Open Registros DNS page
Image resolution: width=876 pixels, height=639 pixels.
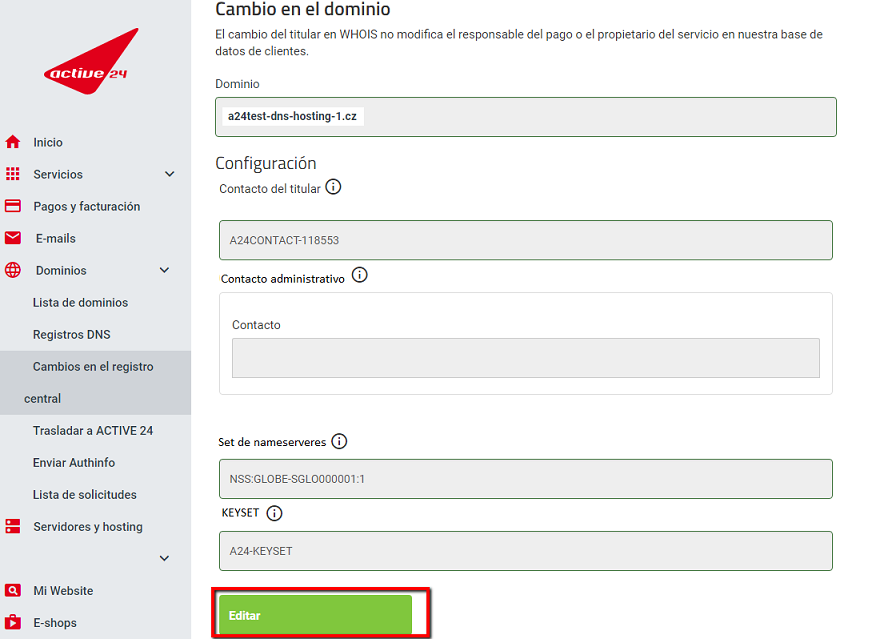tap(72, 335)
